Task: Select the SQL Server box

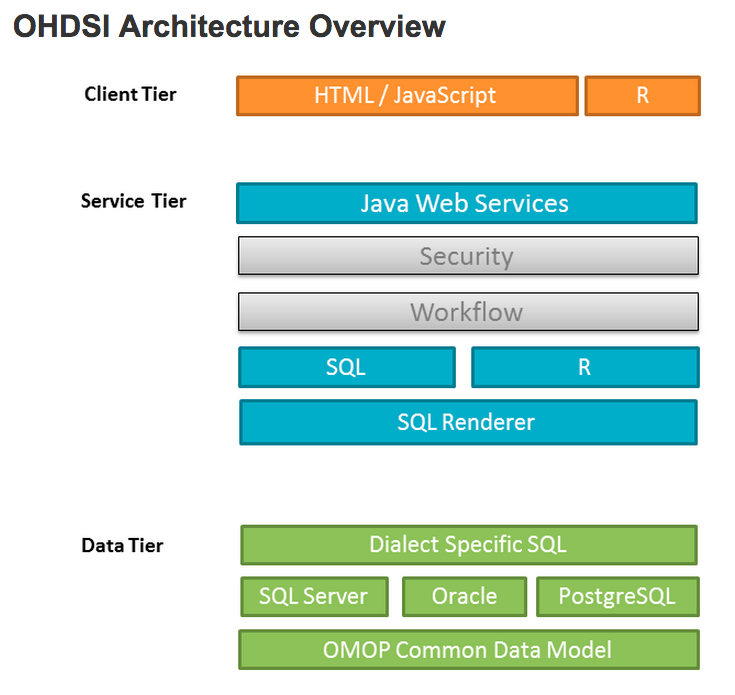Action: pyautogui.click(x=313, y=597)
